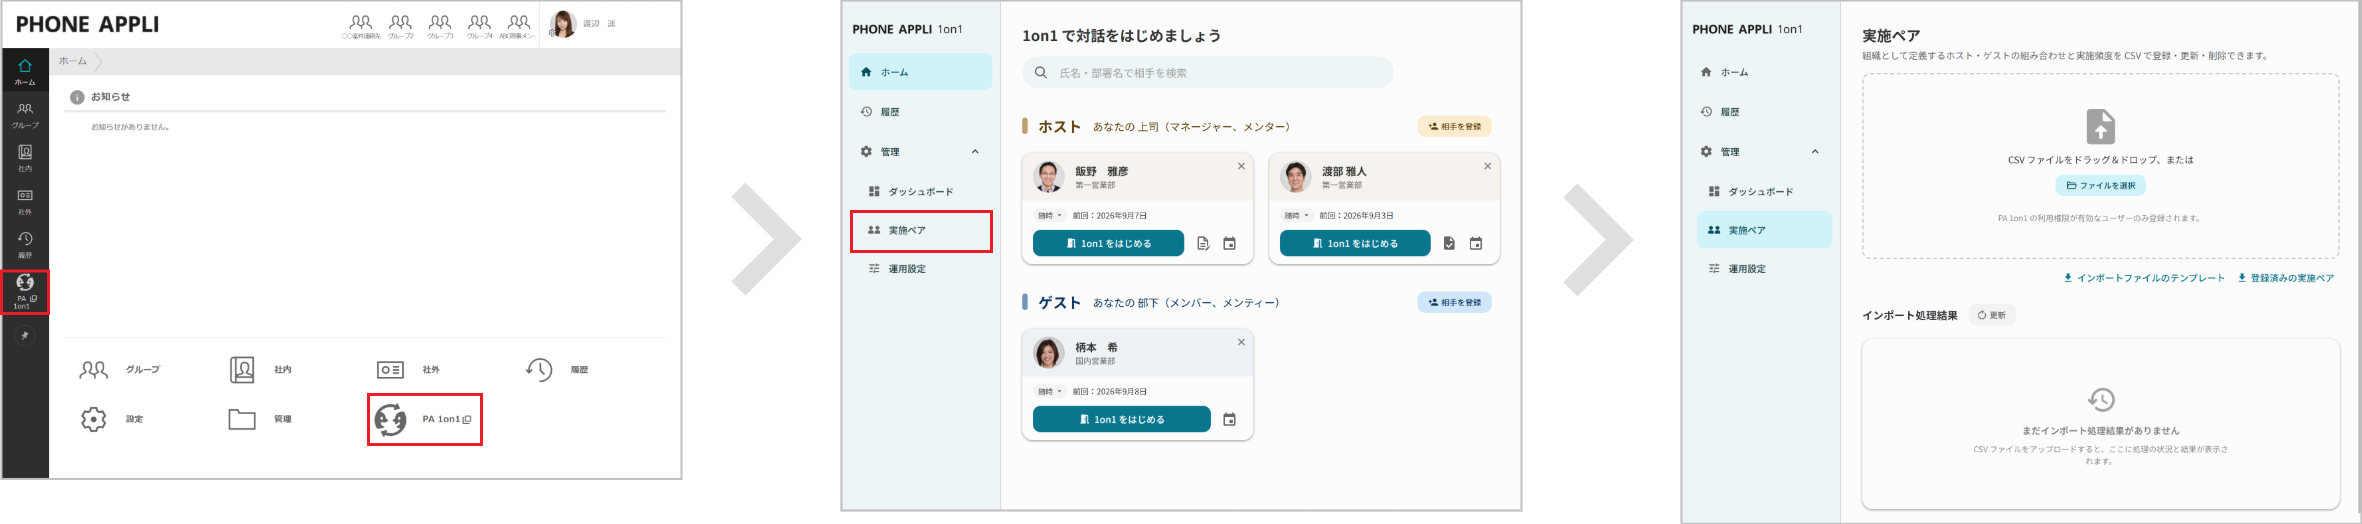This screenshot has height=524, width=2362.
Task: Open 随時 frequency dropdown on 飯野 雅彦 card
Action: click(x=1049, y=215)
